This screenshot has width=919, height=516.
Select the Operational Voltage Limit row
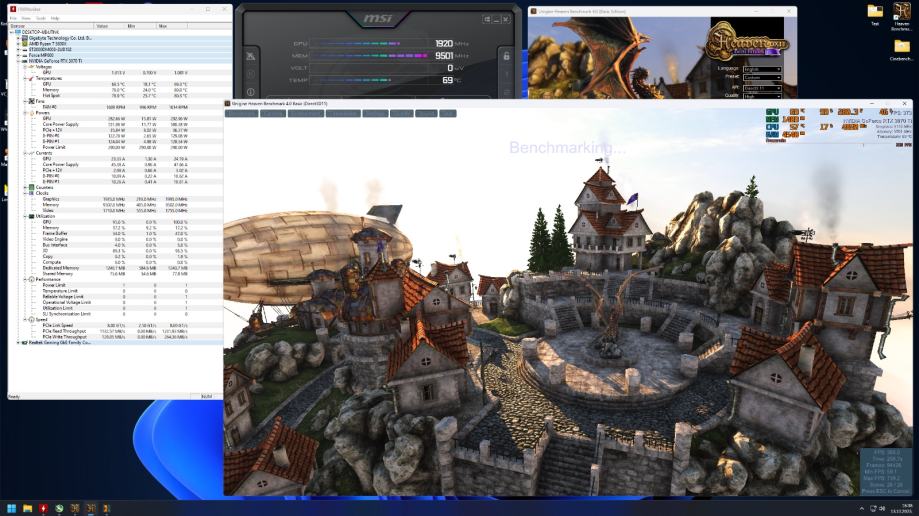pos(115,303)
